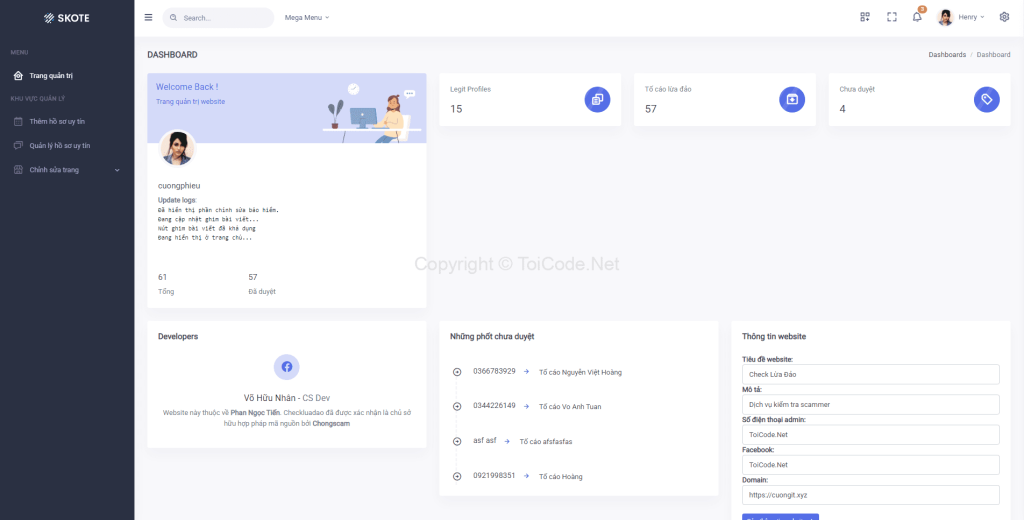1024x520 pixels.
Task: Click Henry's avatar in top bar
Action: point(945,17)
